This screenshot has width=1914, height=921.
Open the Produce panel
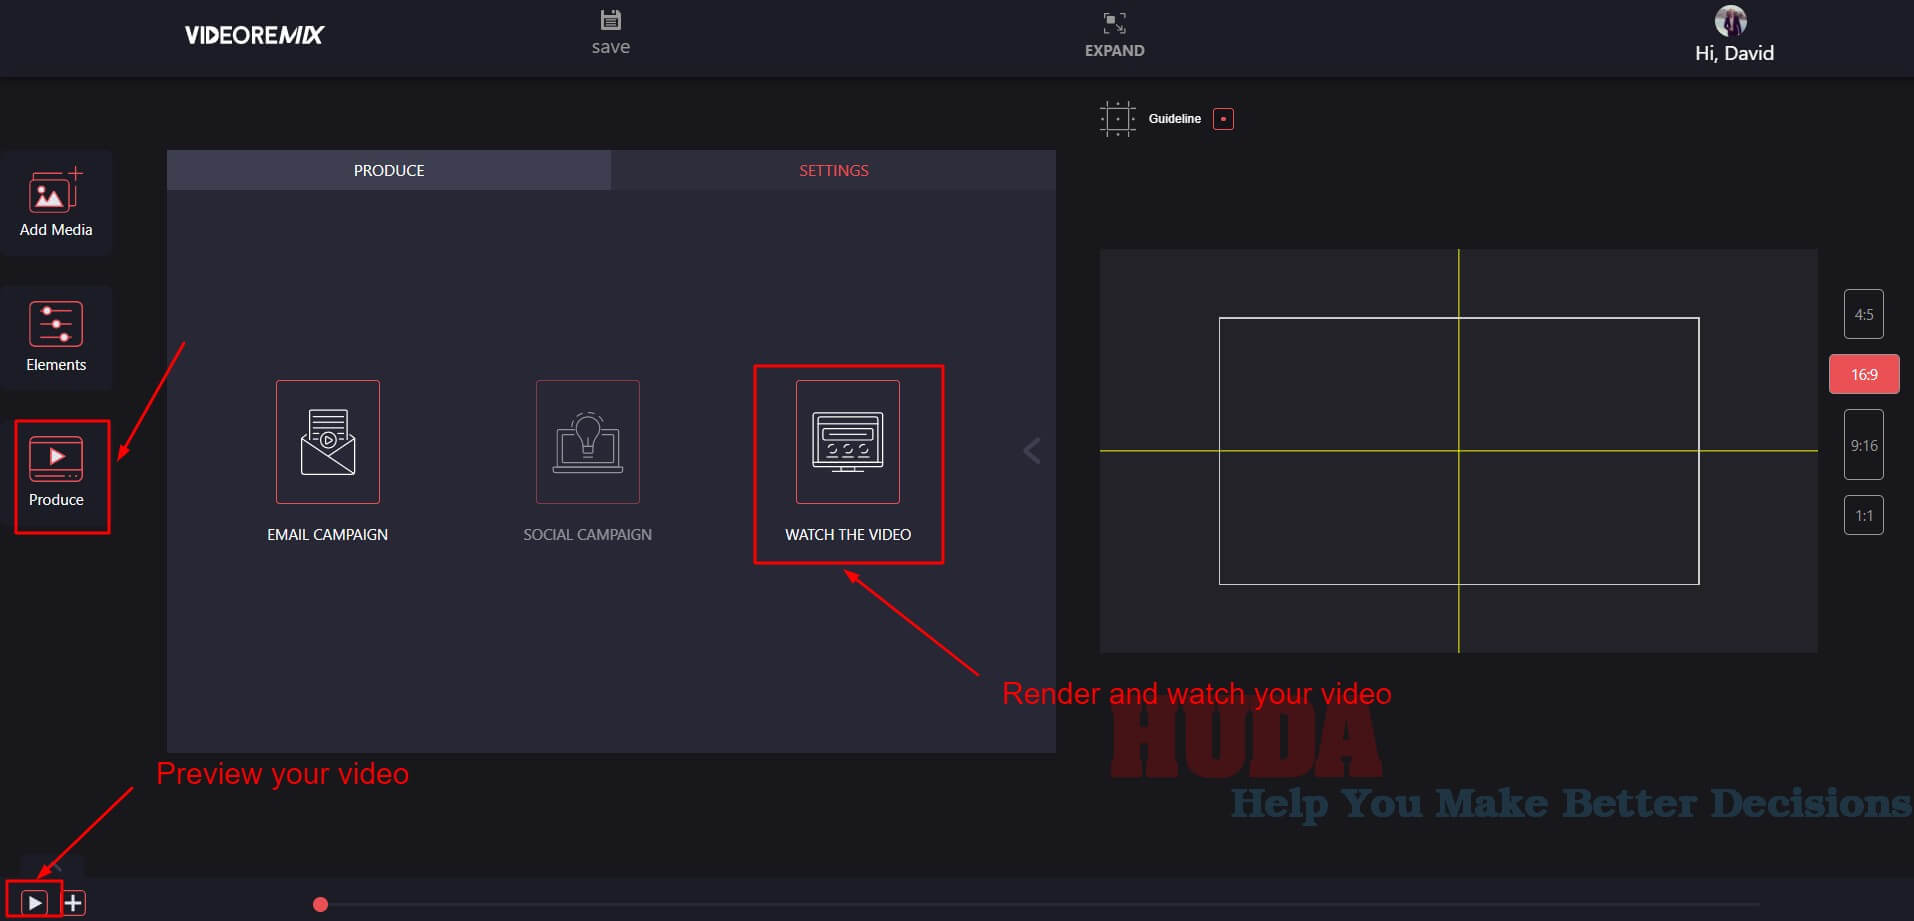[56, 472]
